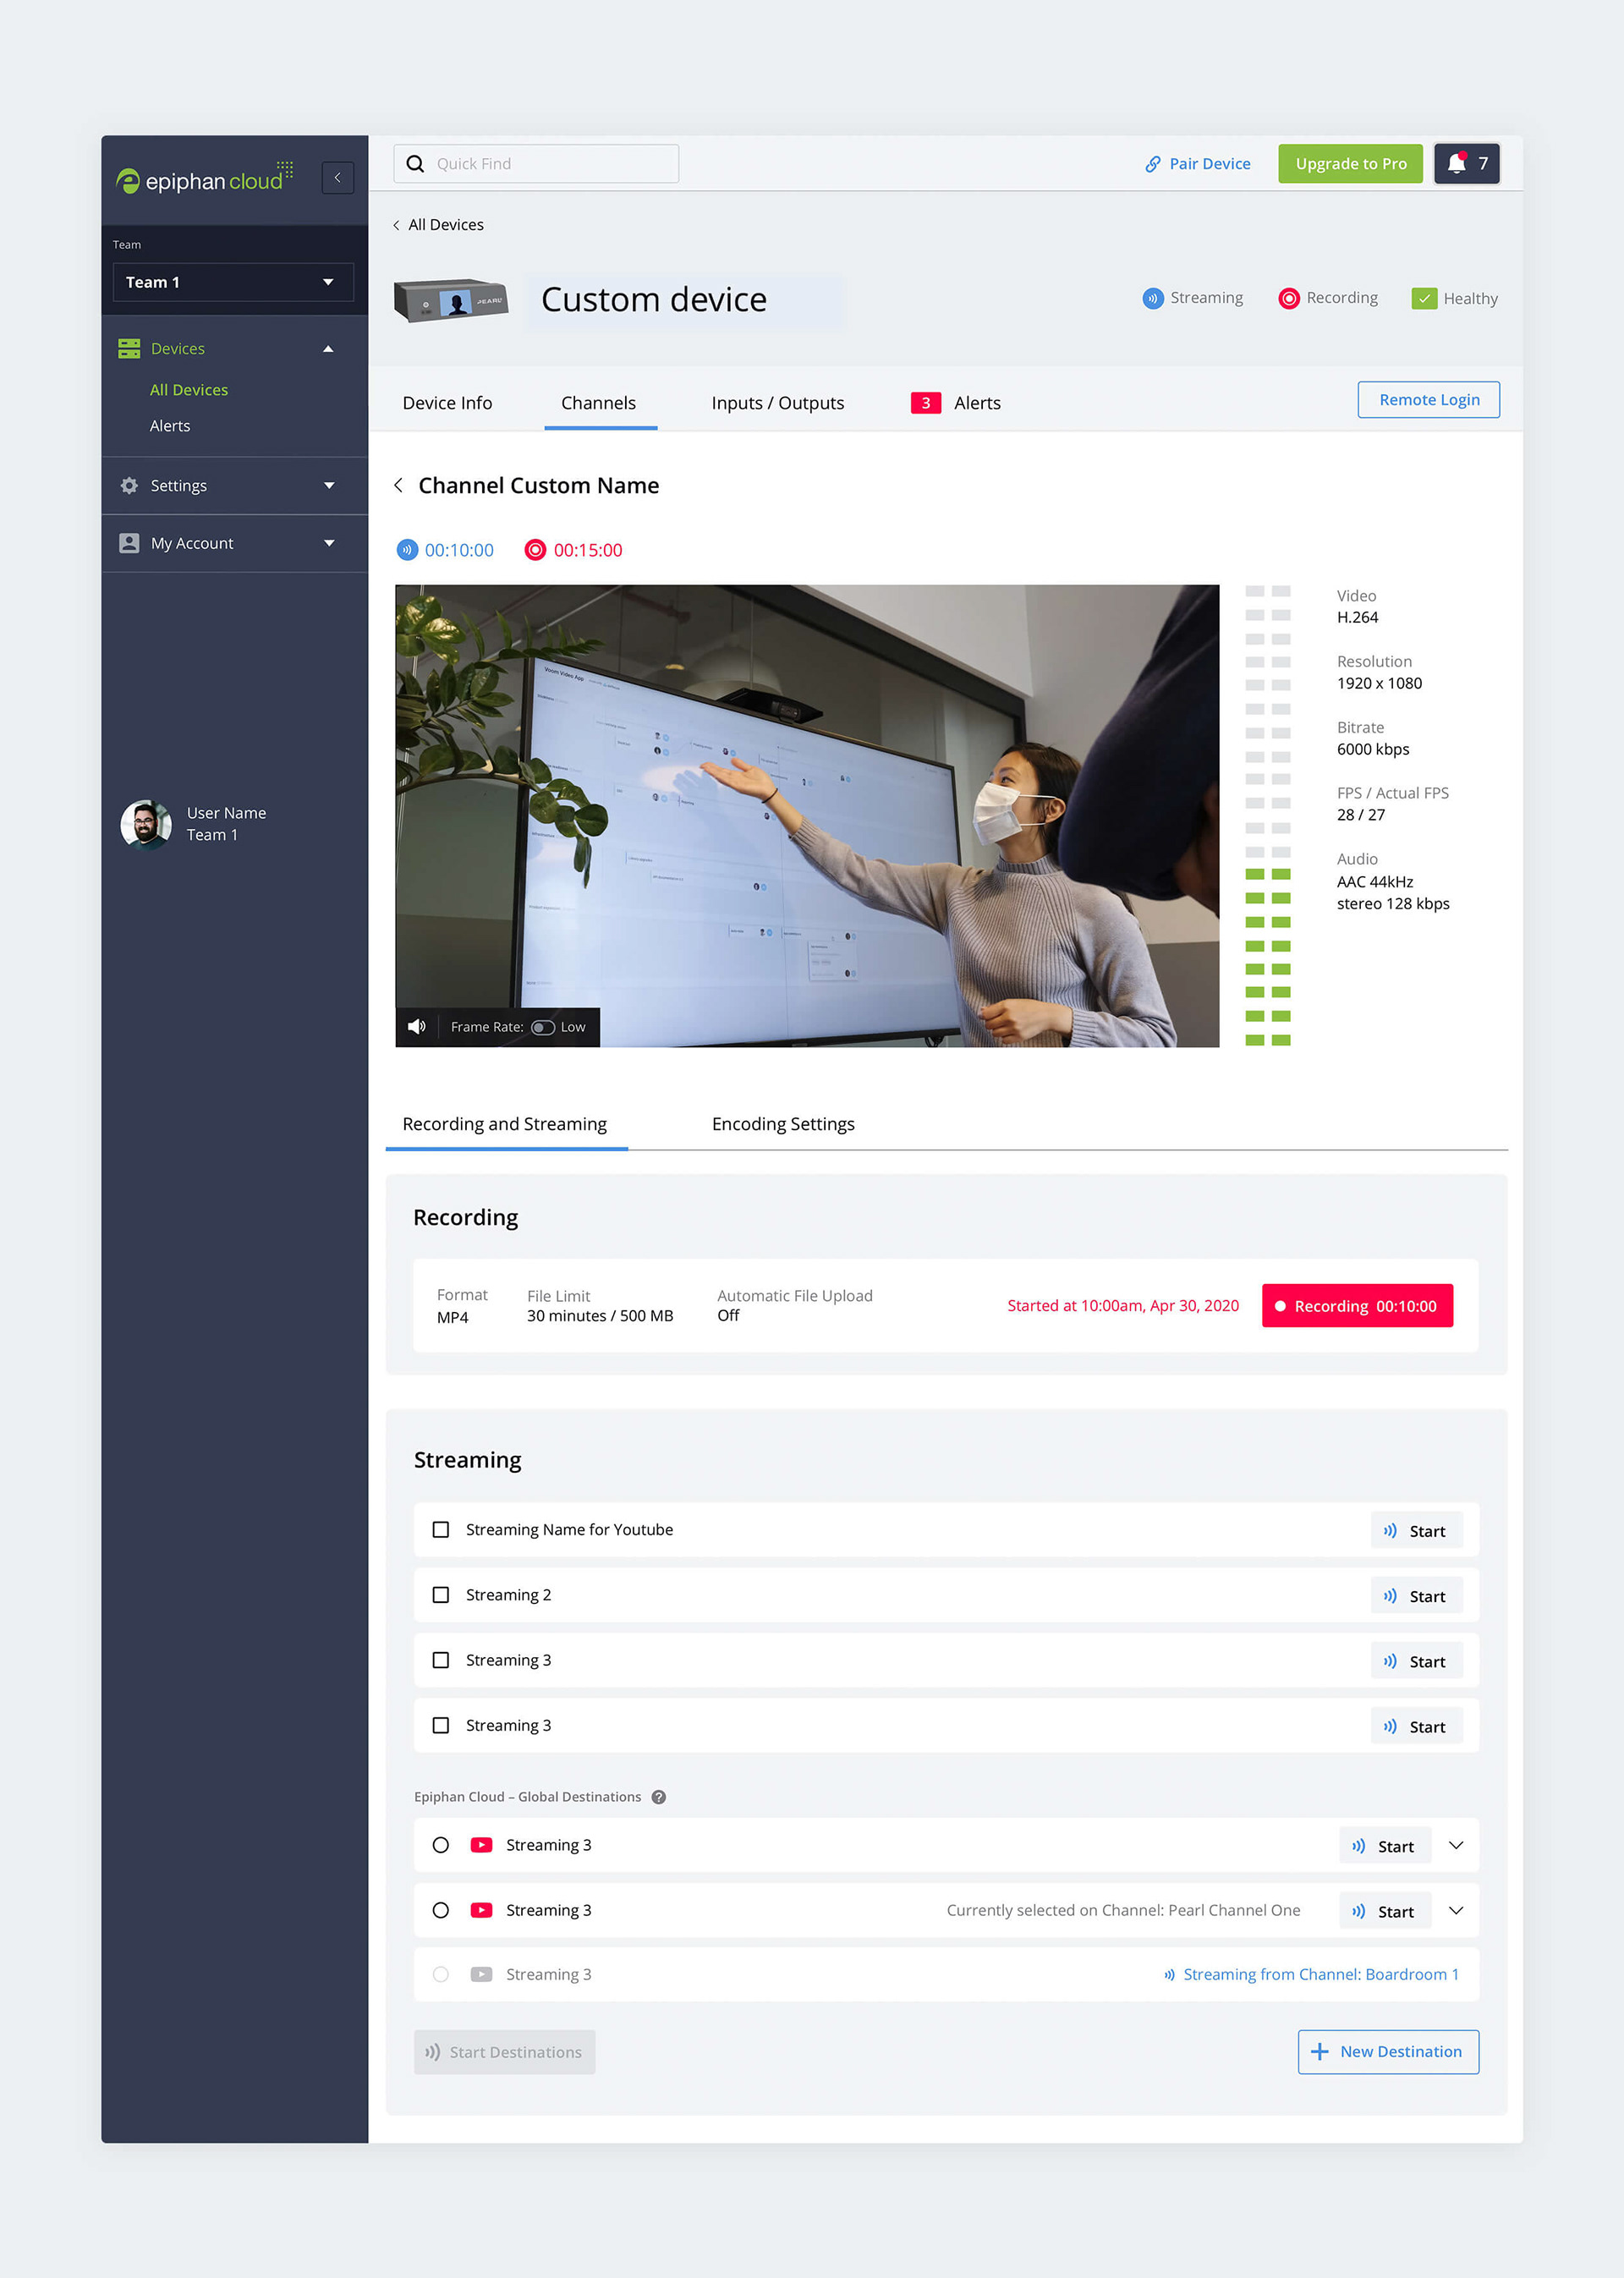
Task: Collapse the sidebar with the arrow button
Action: pos(338,178)
